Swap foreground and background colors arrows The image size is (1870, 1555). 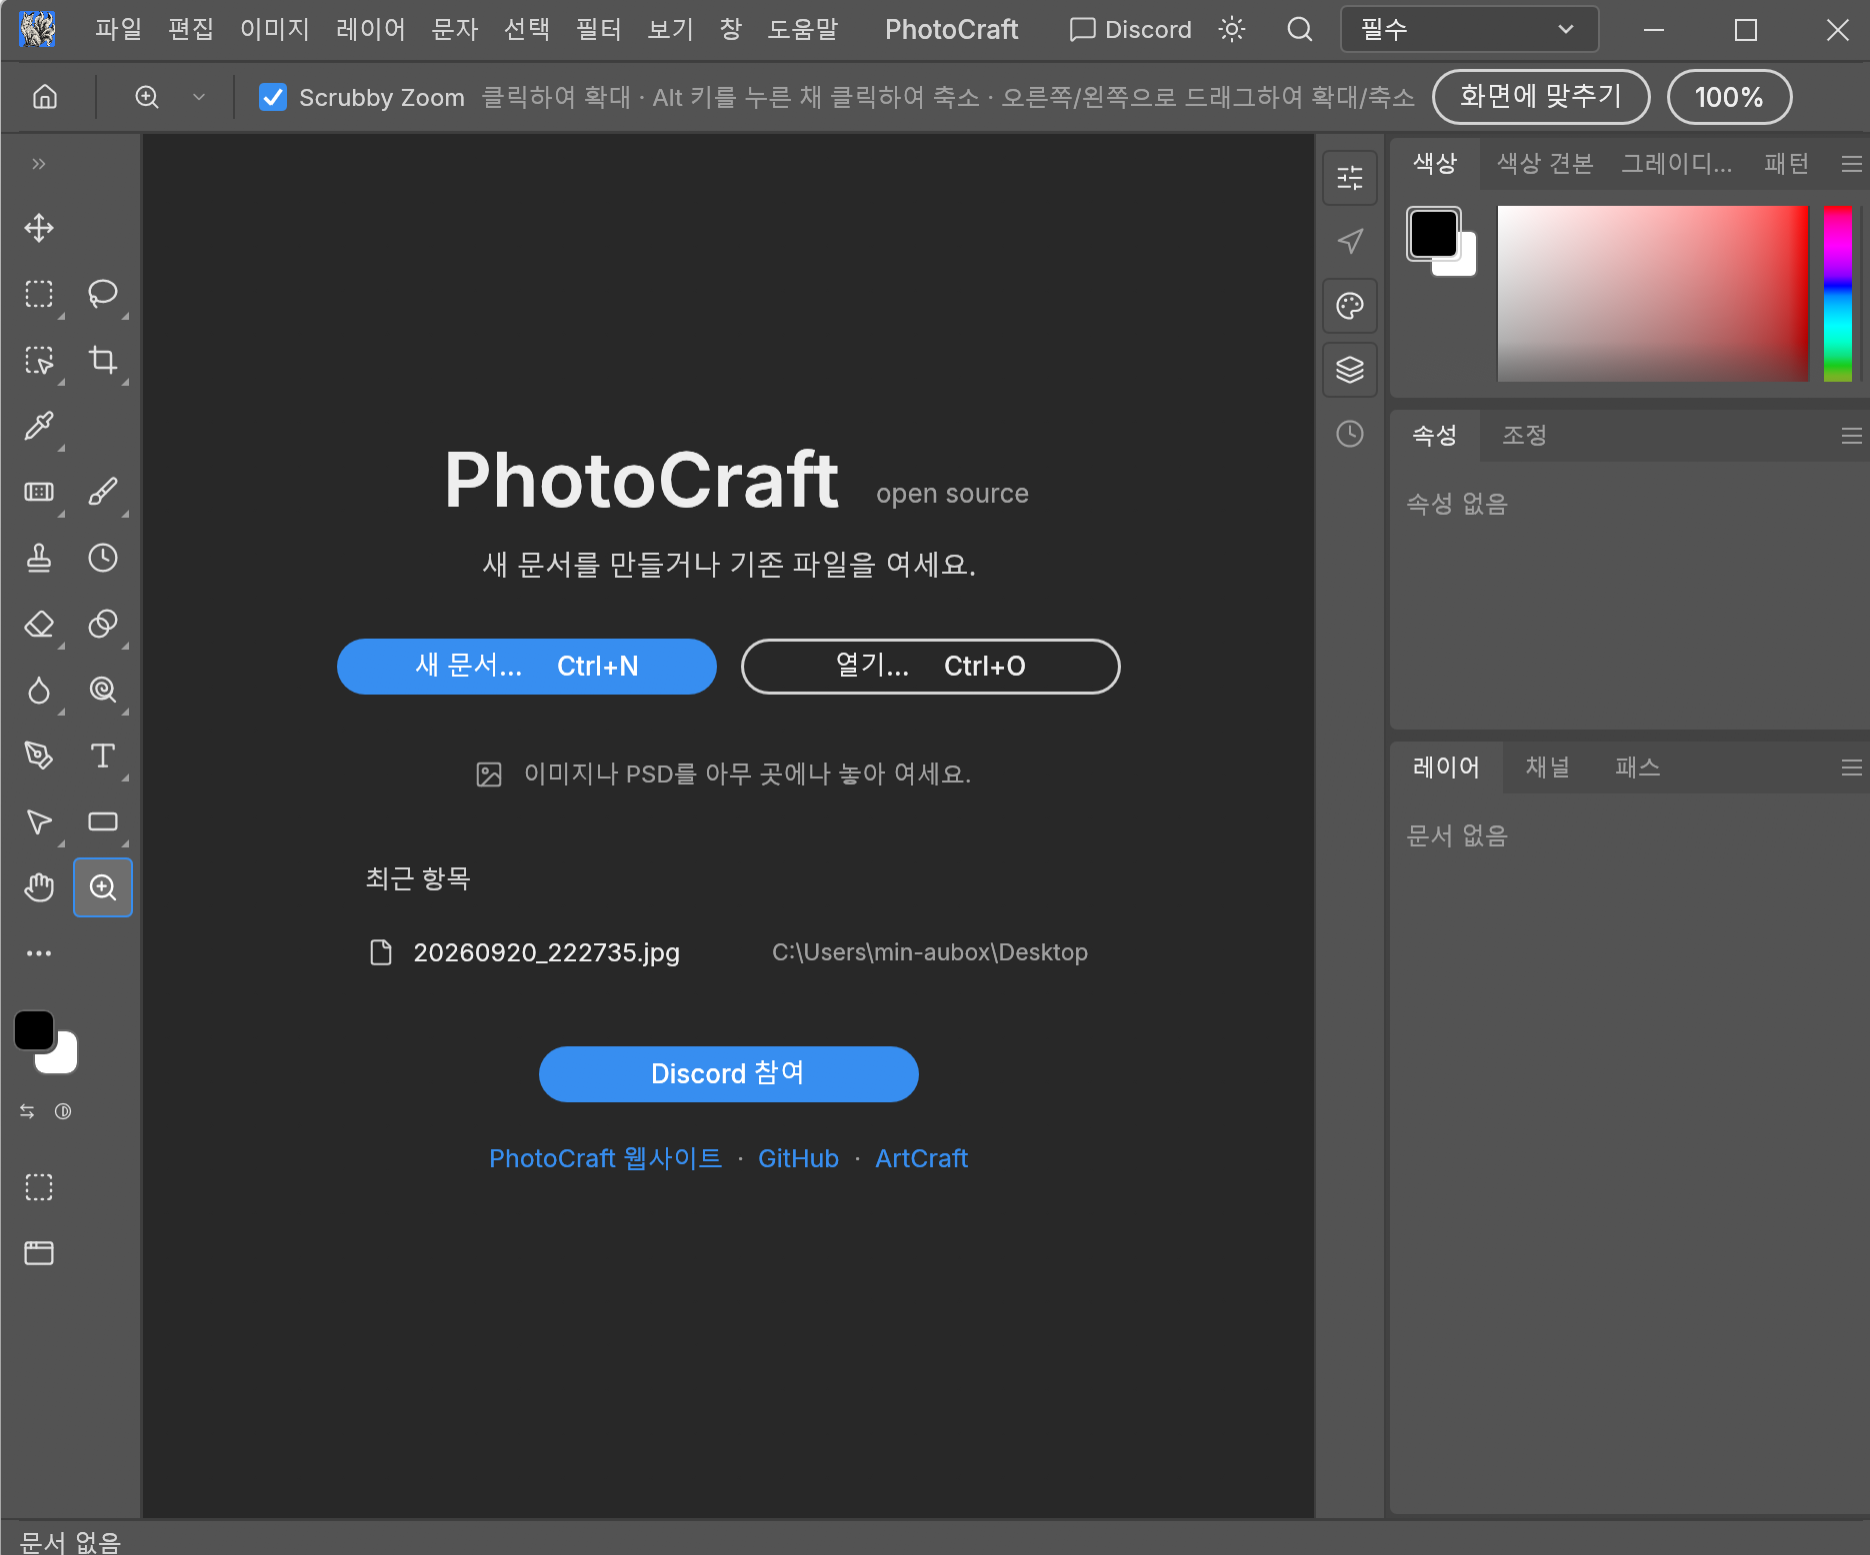(27, 1111)
